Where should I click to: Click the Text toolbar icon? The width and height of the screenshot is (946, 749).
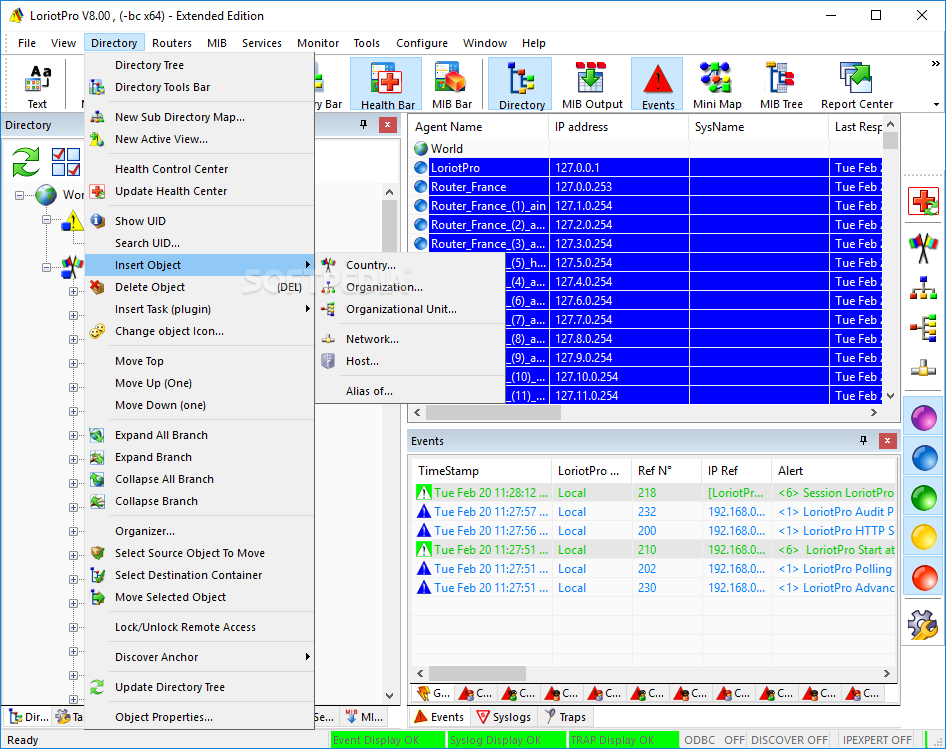click(37, 85)
